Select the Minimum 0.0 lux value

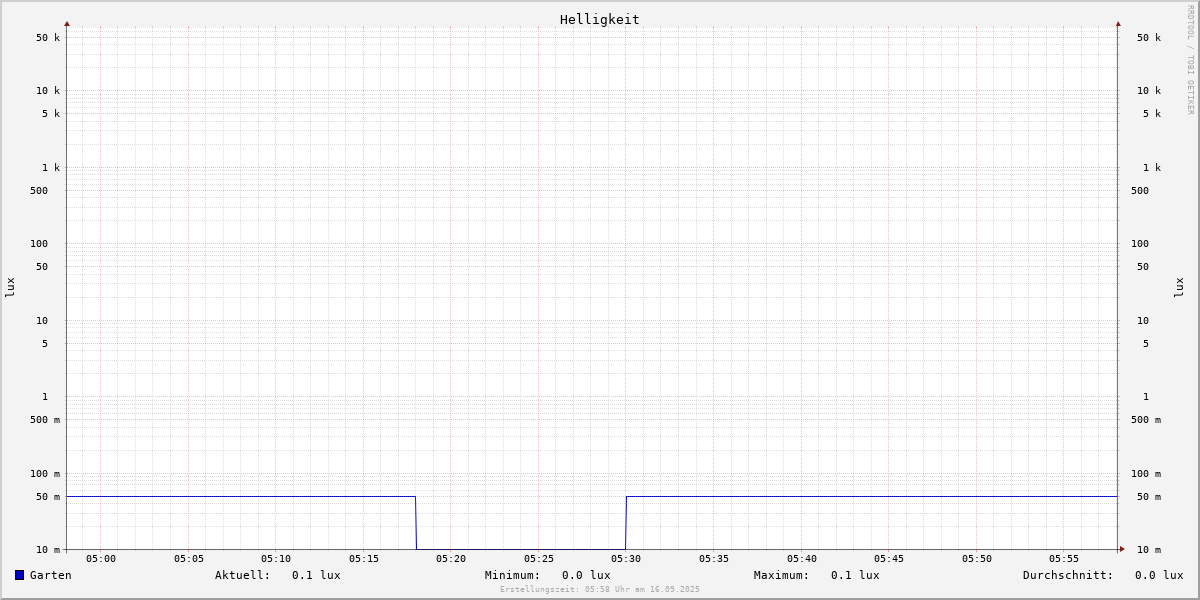[586, 575]
